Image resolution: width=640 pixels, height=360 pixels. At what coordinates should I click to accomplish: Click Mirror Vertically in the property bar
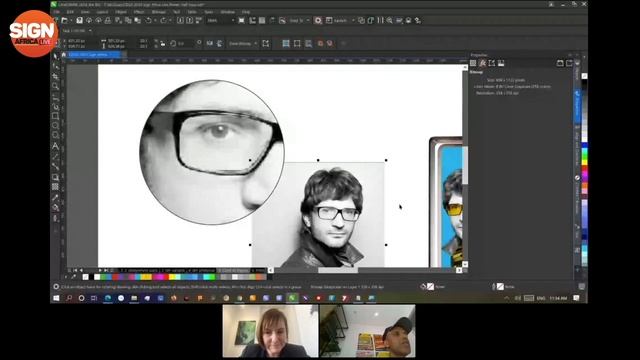[x=219, y=43]
